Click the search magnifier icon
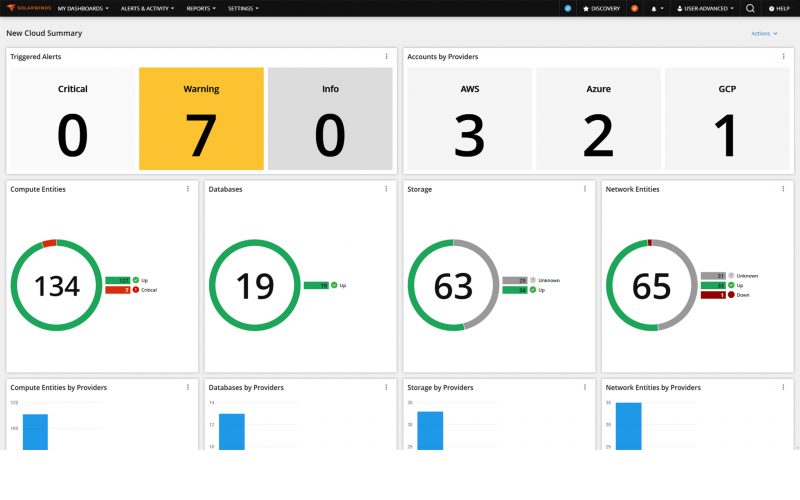Viewport: 800px width, 500px height. click(750, 8)
